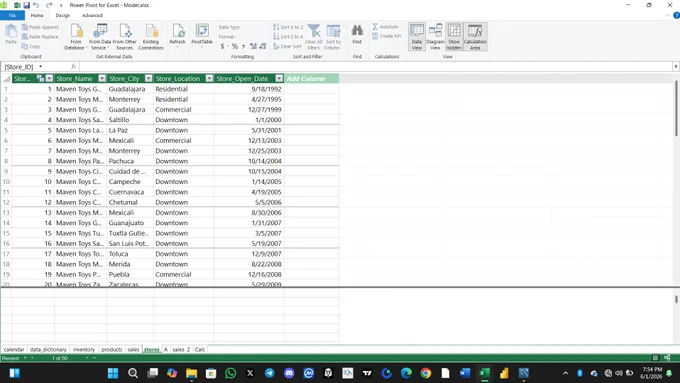Open Store_City column filter dropdown

click(148, 79)
